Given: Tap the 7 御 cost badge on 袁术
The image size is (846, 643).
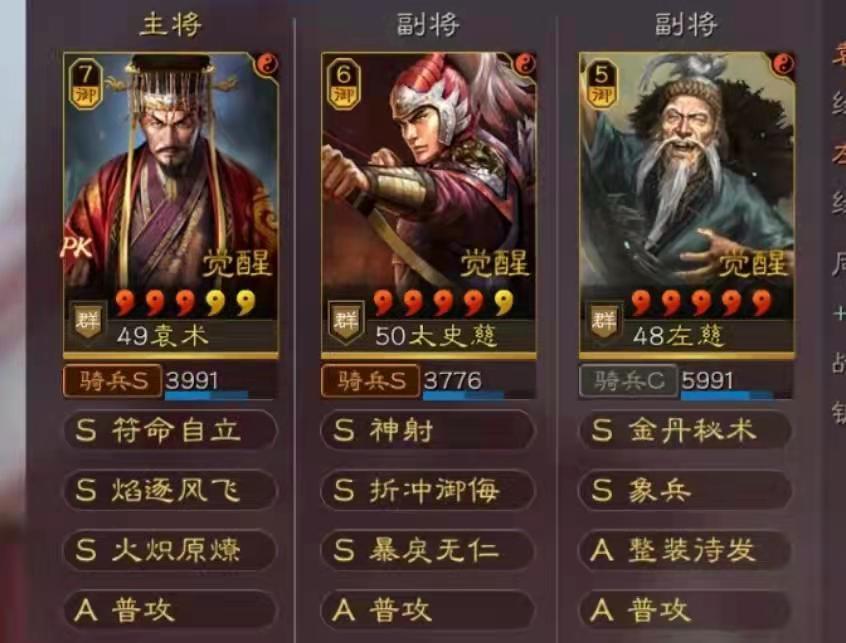Looking at the screenshot, I should [86, 84].
